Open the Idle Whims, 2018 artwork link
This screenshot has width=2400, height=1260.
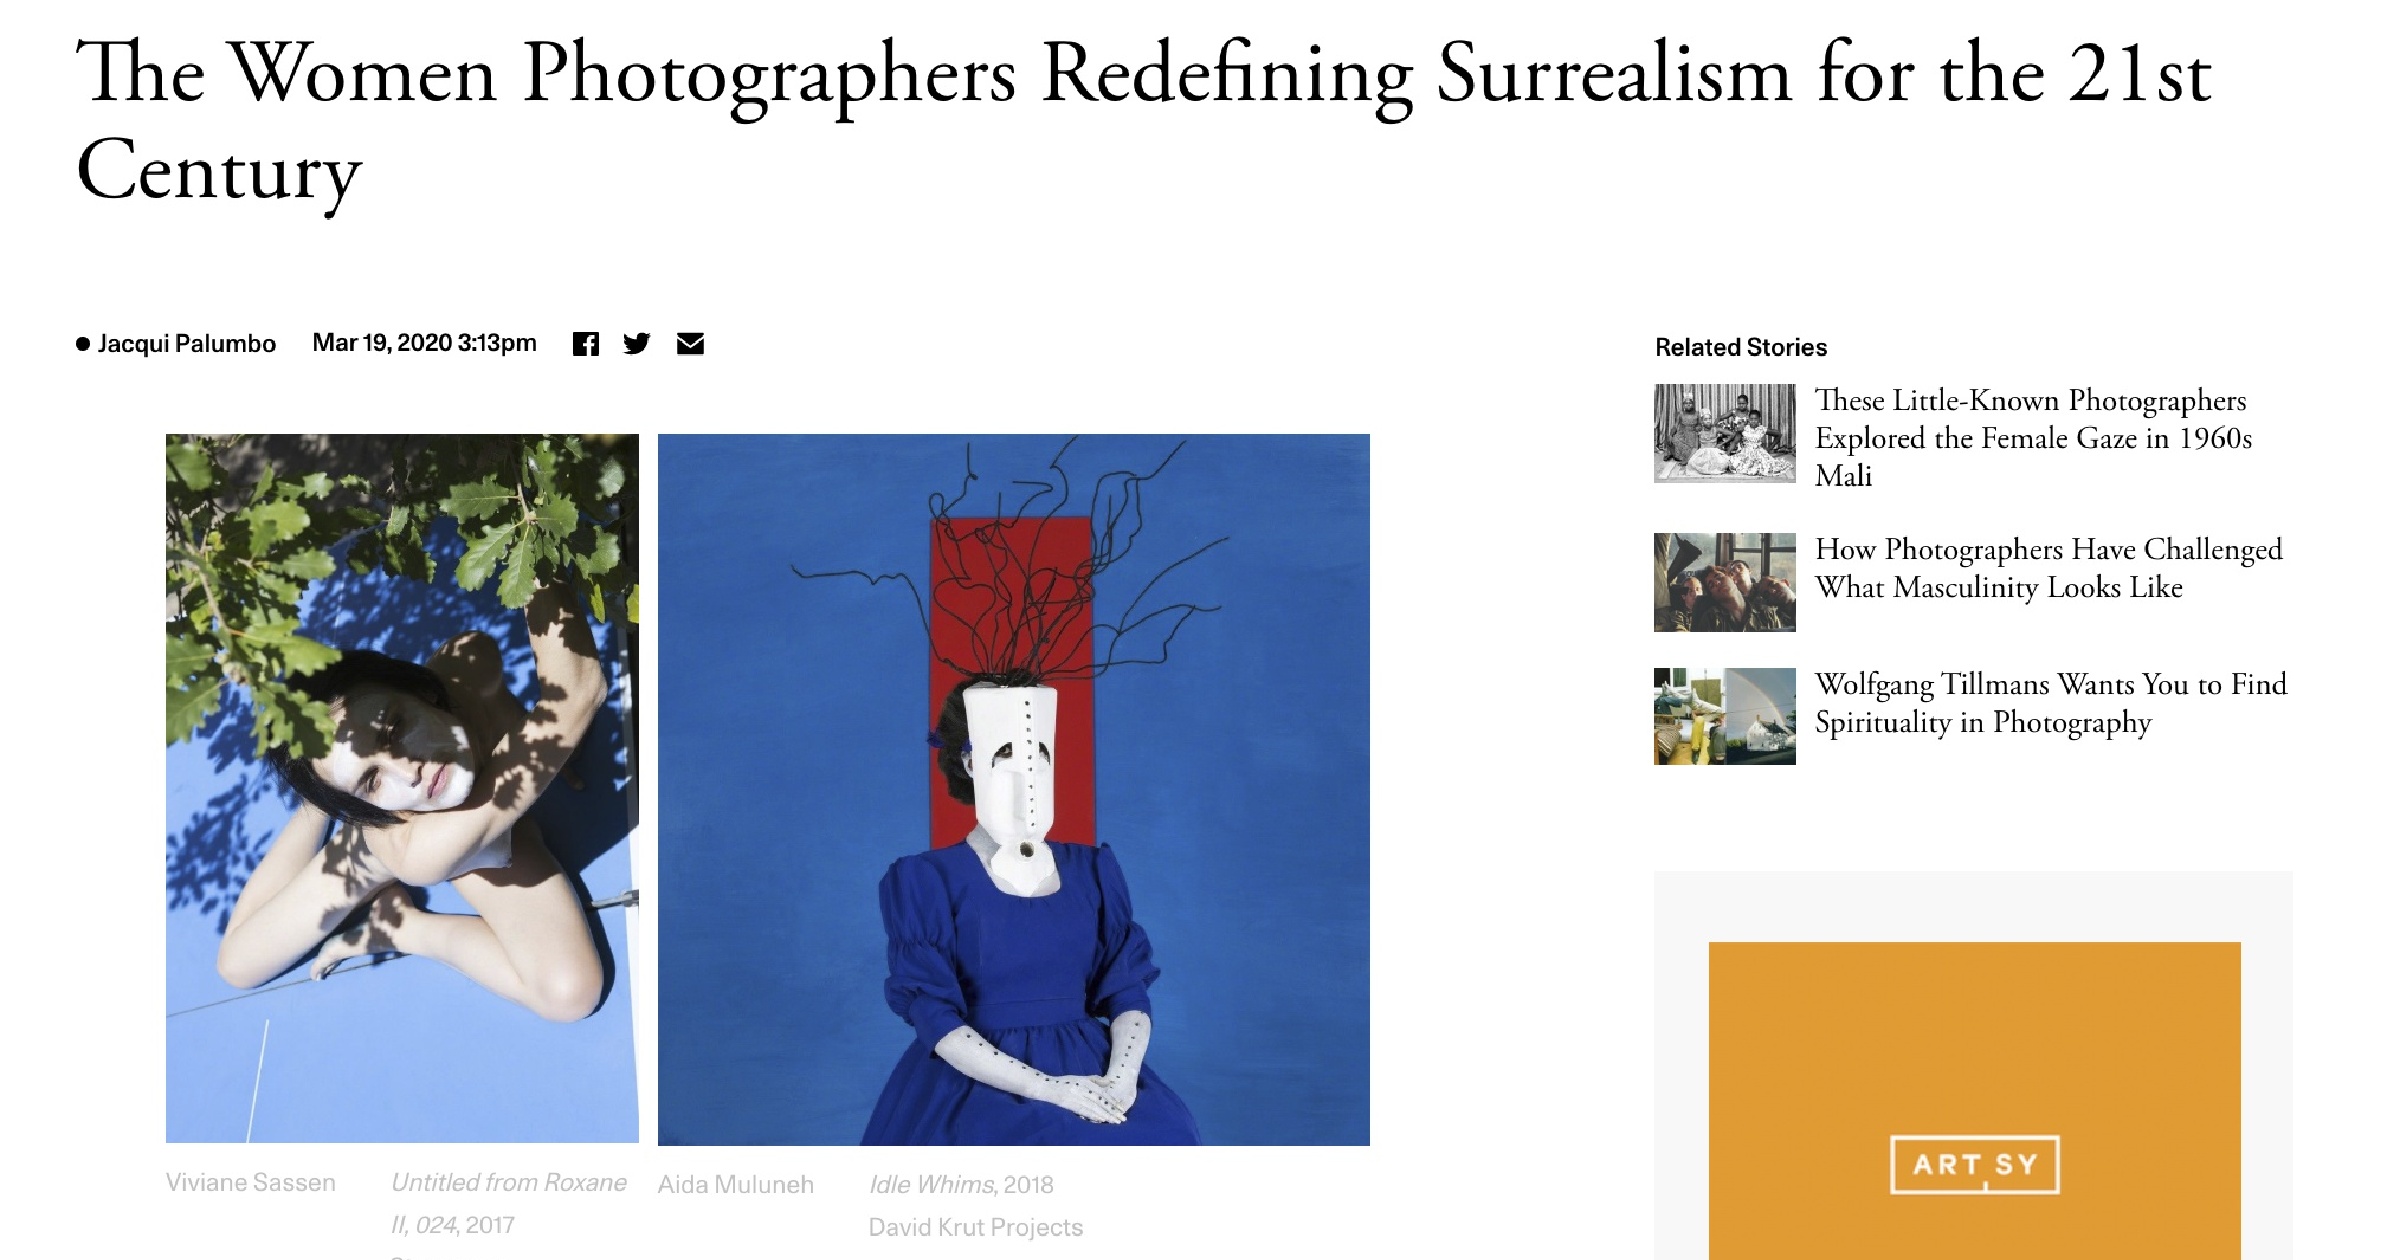(961, 1184)
